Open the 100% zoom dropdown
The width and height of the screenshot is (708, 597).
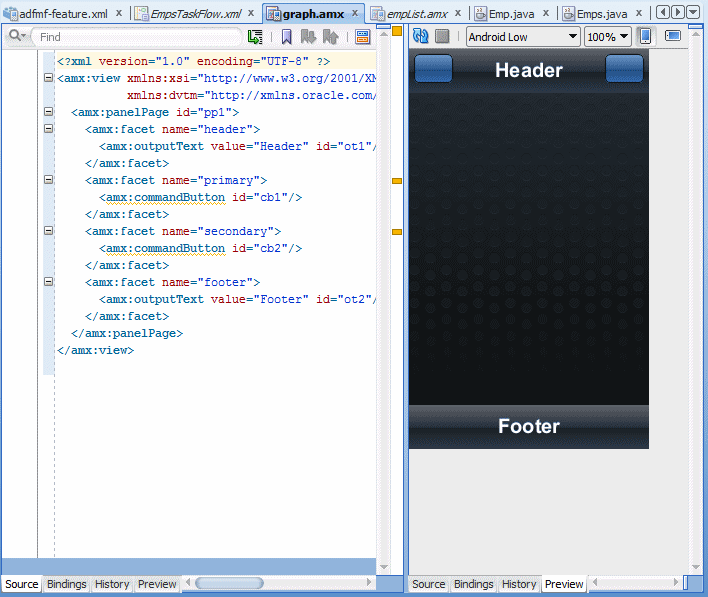[607, 37]
